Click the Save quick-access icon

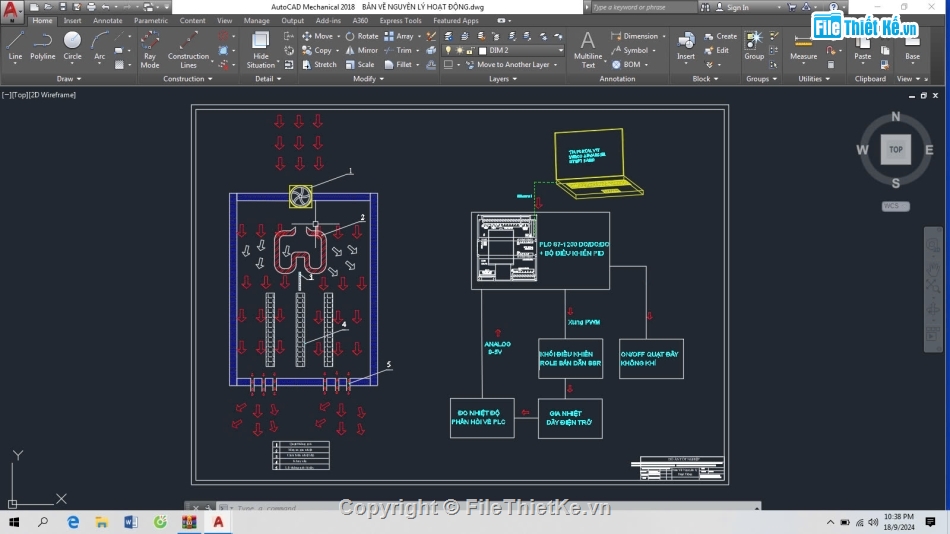click(62, 7)
